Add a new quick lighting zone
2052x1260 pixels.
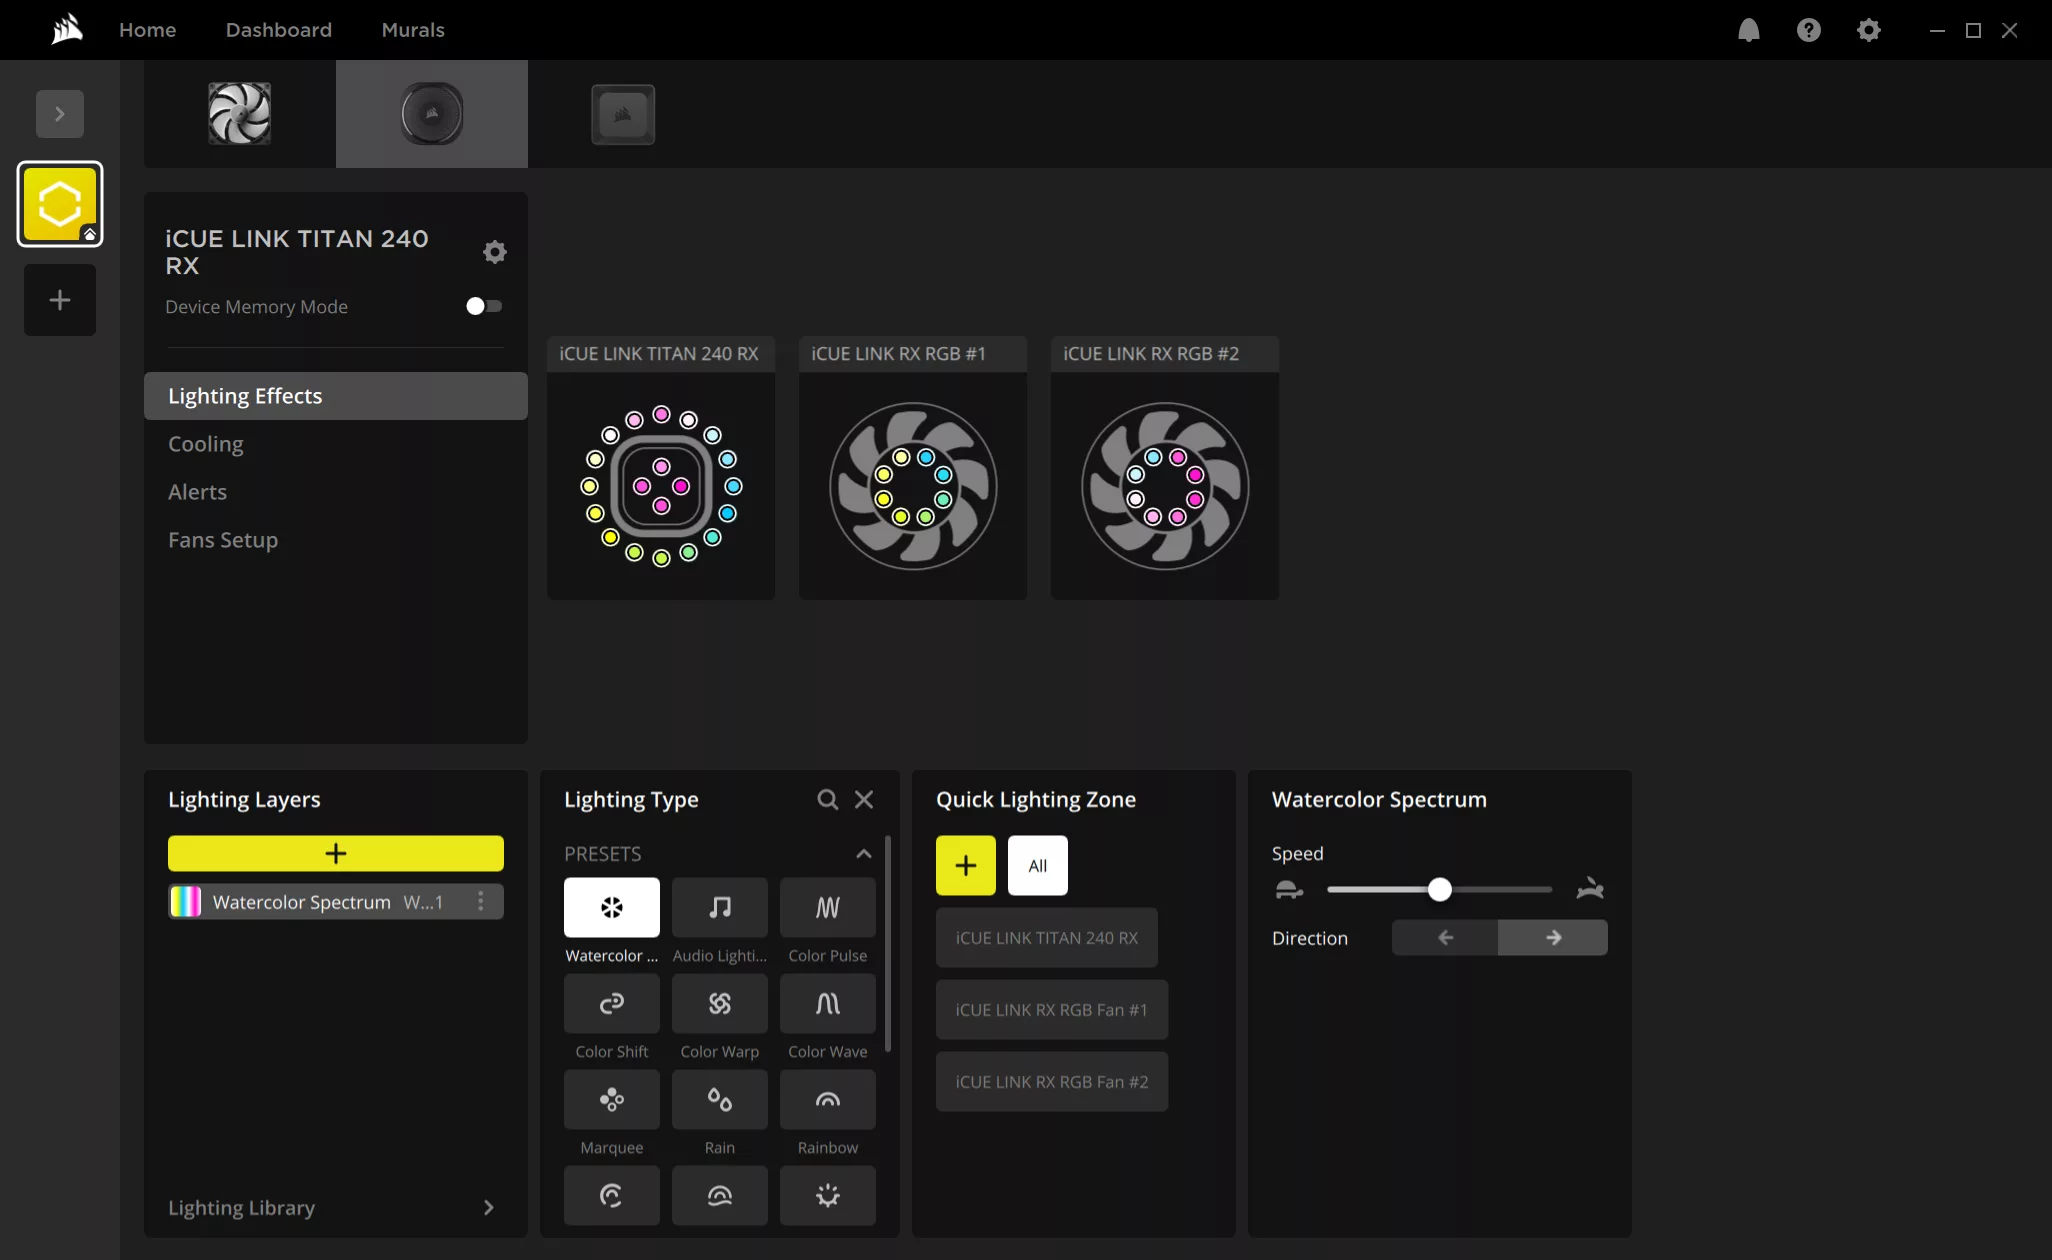tap(966, 866)
